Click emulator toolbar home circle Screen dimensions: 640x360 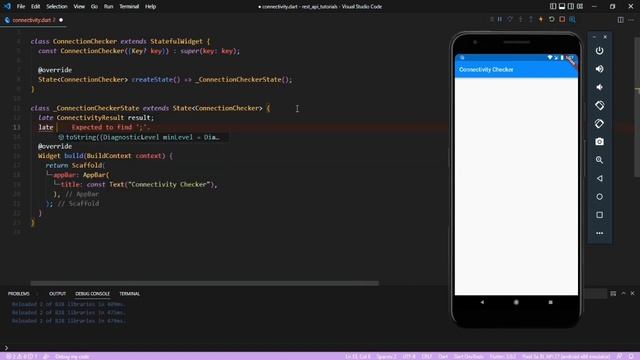[599, 197]
